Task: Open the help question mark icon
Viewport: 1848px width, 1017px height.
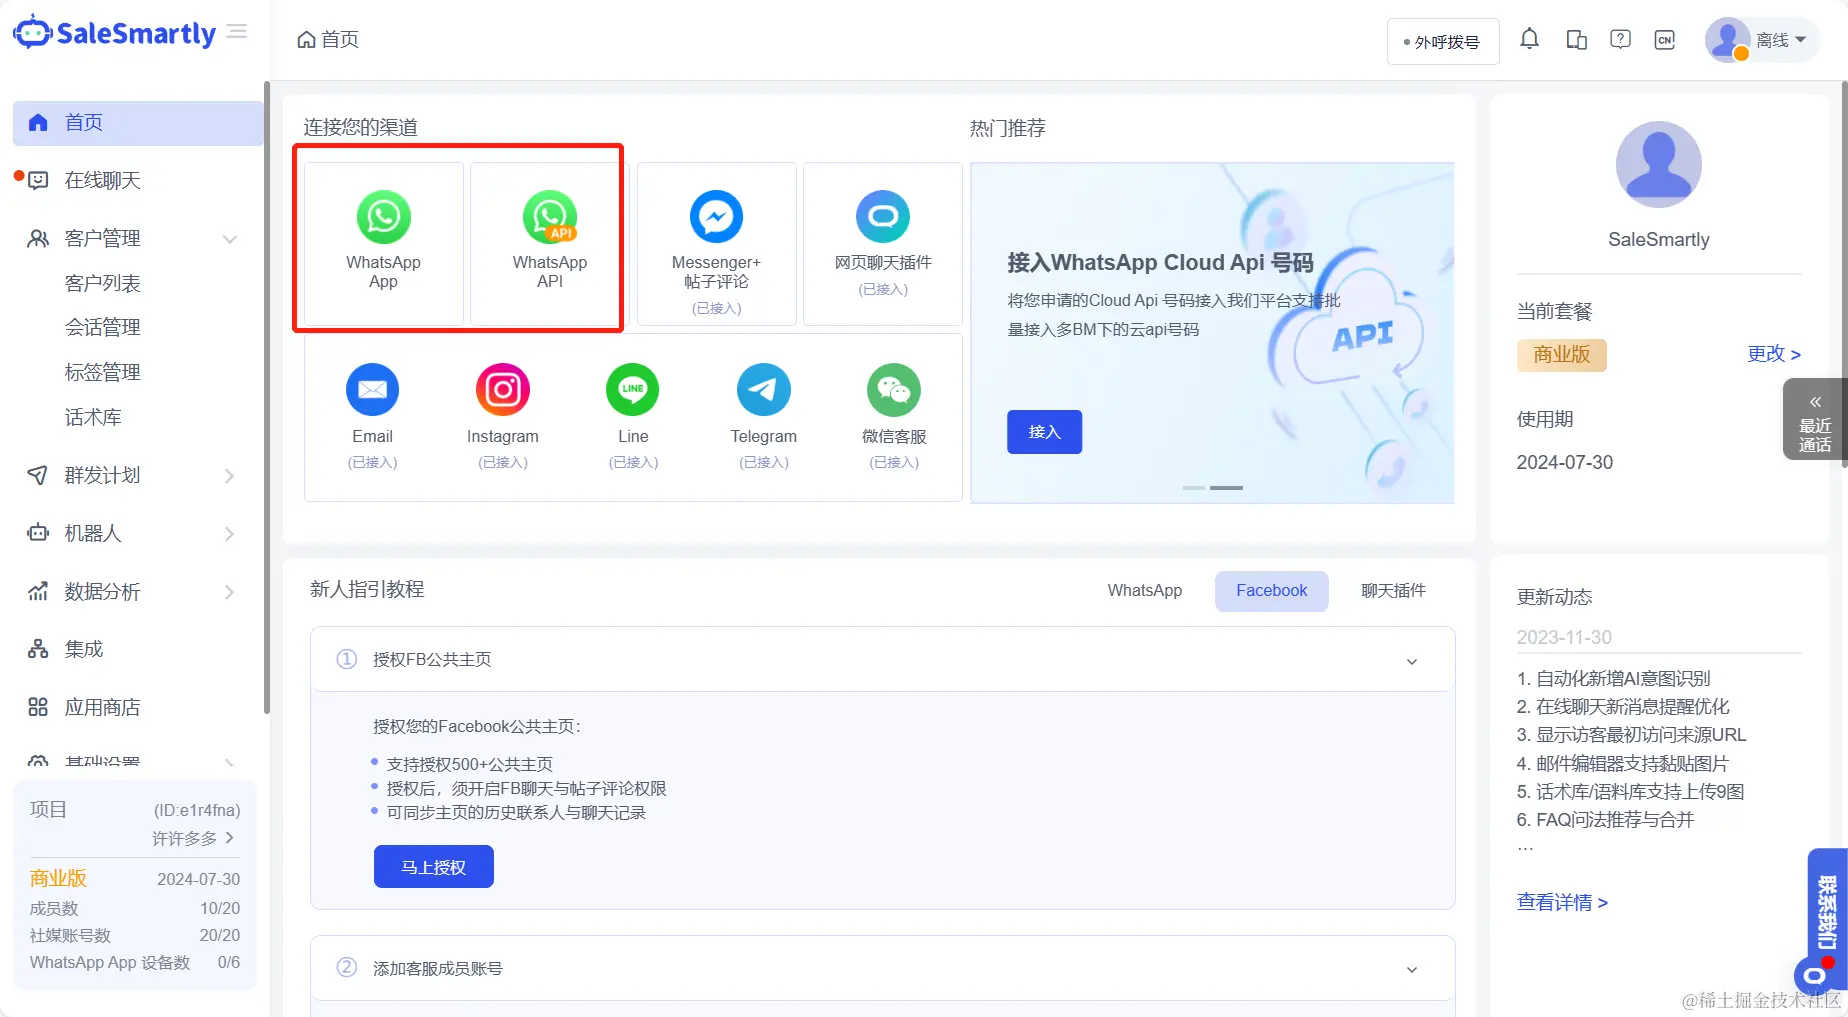Action: [1621, 39]
